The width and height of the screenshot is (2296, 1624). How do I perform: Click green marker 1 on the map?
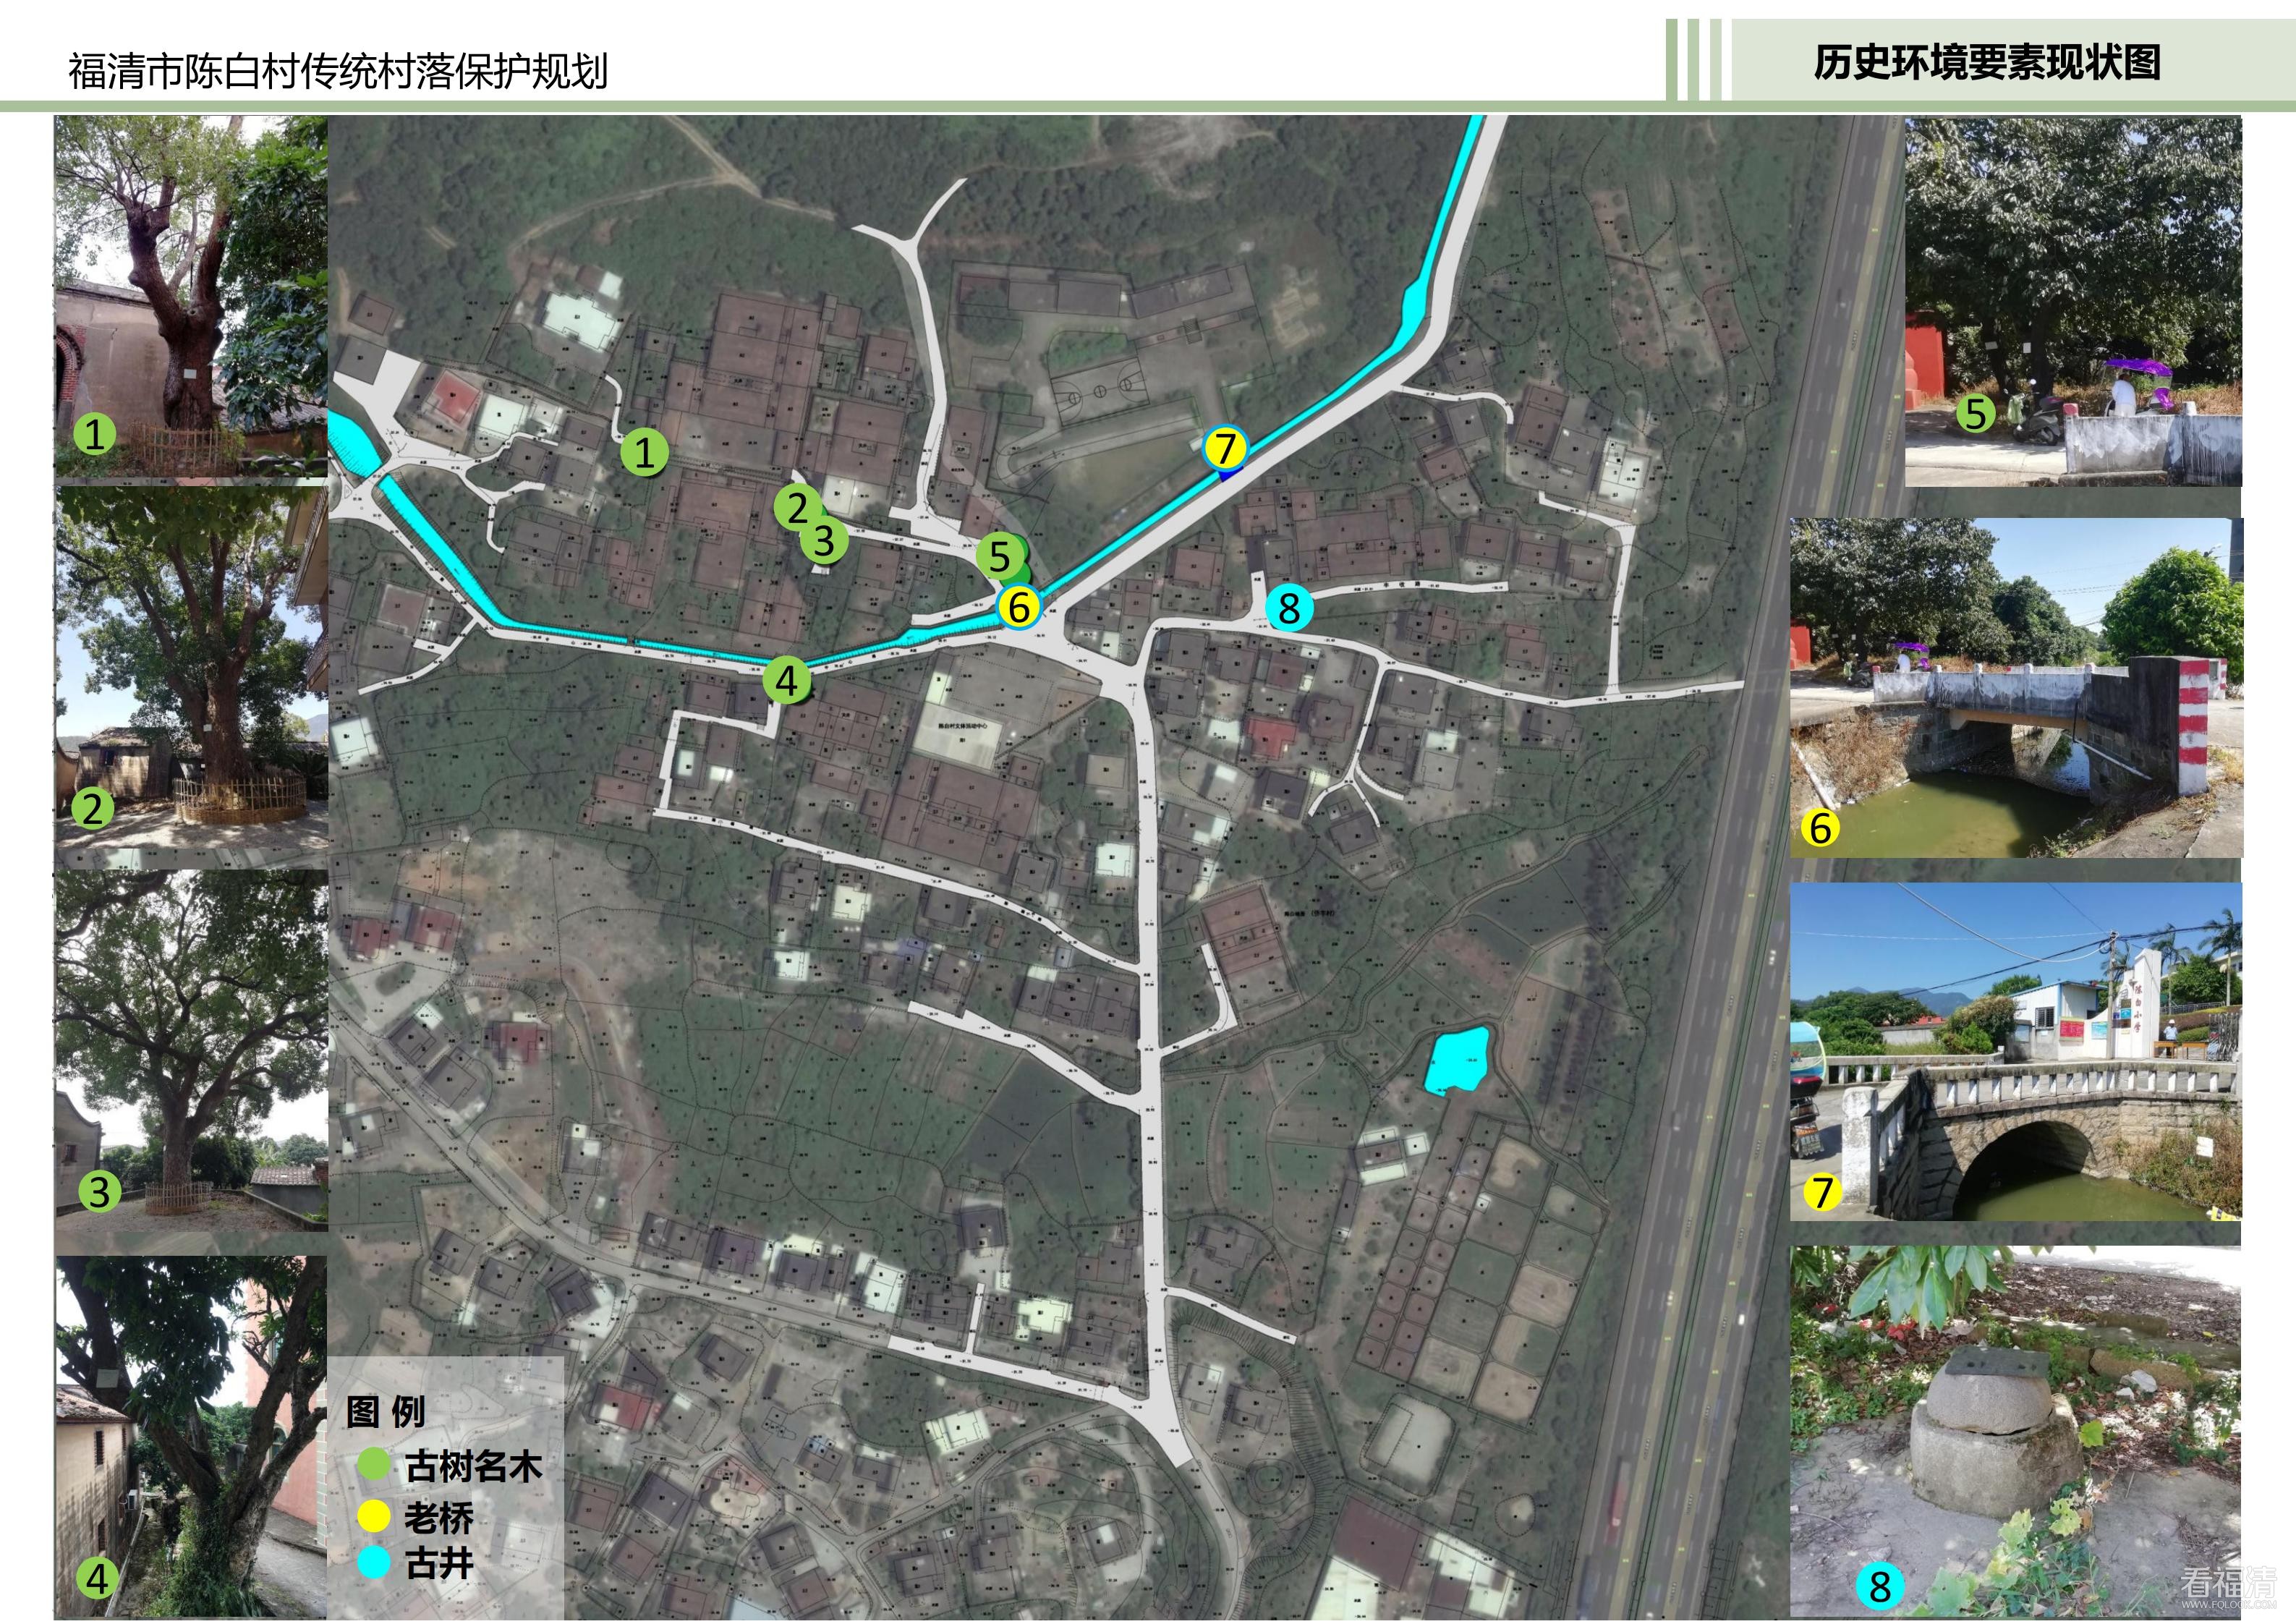[x=644, y=452]
